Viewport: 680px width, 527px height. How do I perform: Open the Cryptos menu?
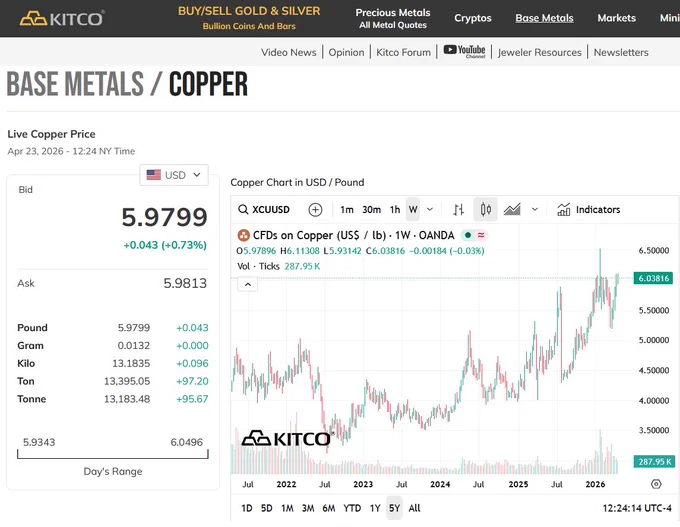click(x=473, y=18)
